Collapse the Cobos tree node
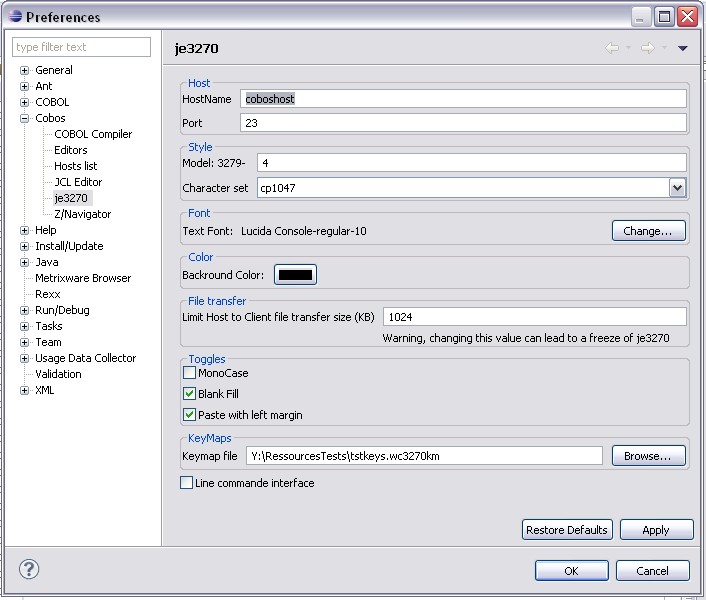The width and height of the screenshot is (706, 600). coord(24,118)
